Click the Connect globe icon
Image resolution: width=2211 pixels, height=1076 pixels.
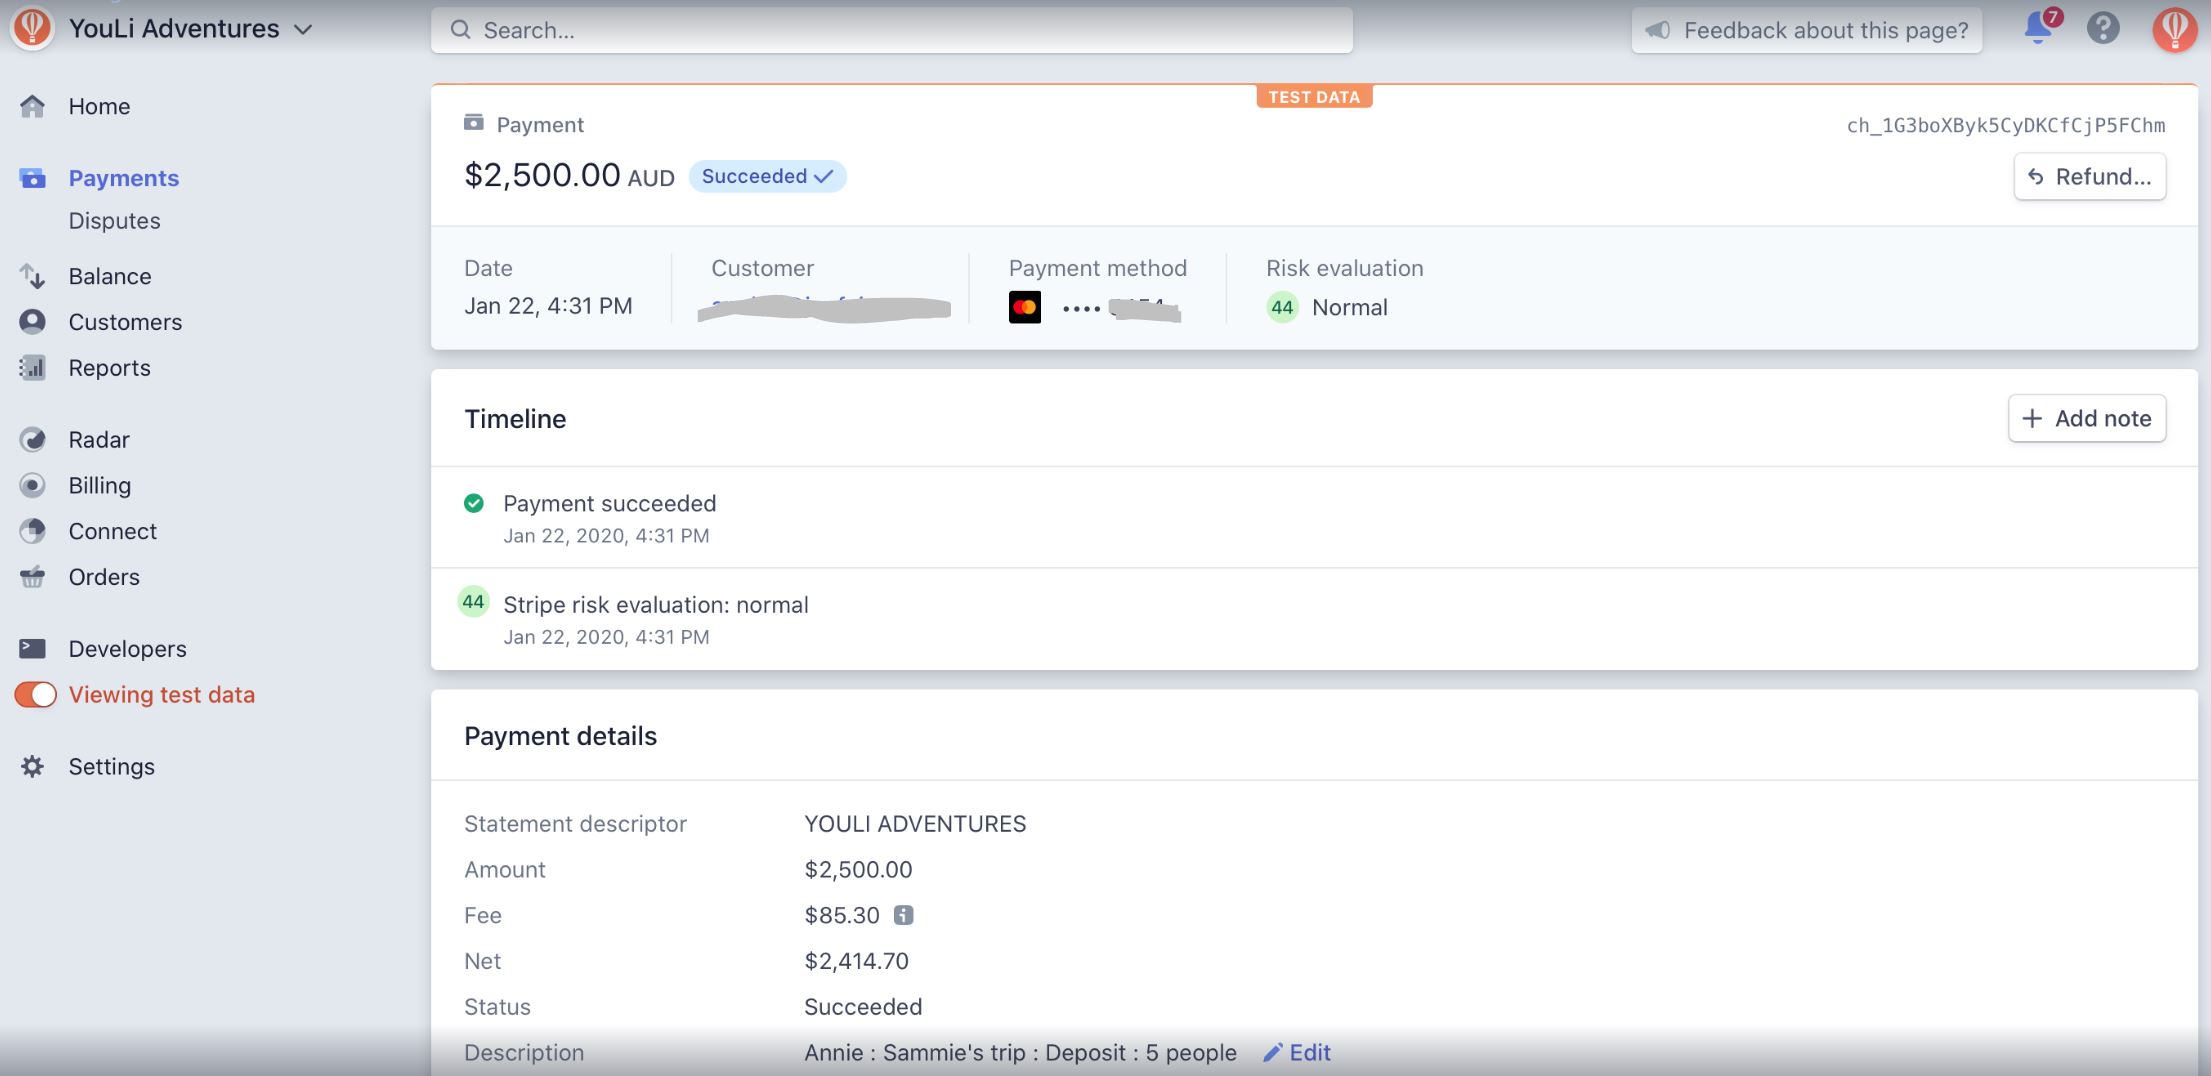pos(32,531)
